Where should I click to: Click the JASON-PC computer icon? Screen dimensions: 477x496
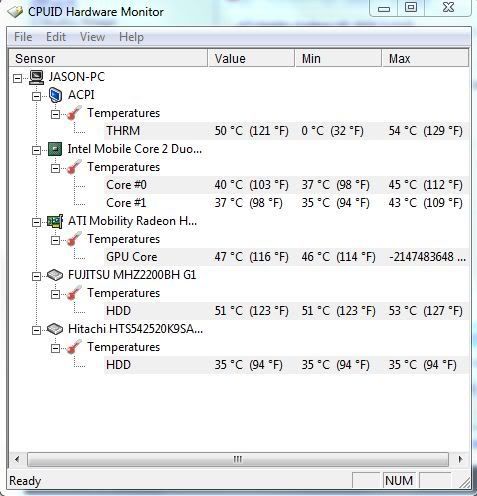[36, 77]
